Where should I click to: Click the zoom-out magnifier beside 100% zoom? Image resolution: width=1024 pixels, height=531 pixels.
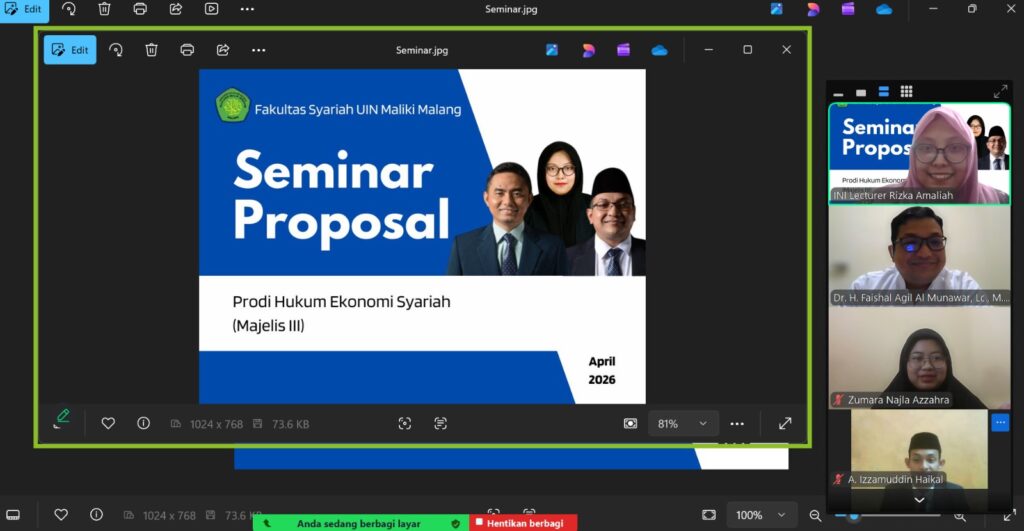coord(816,515)
